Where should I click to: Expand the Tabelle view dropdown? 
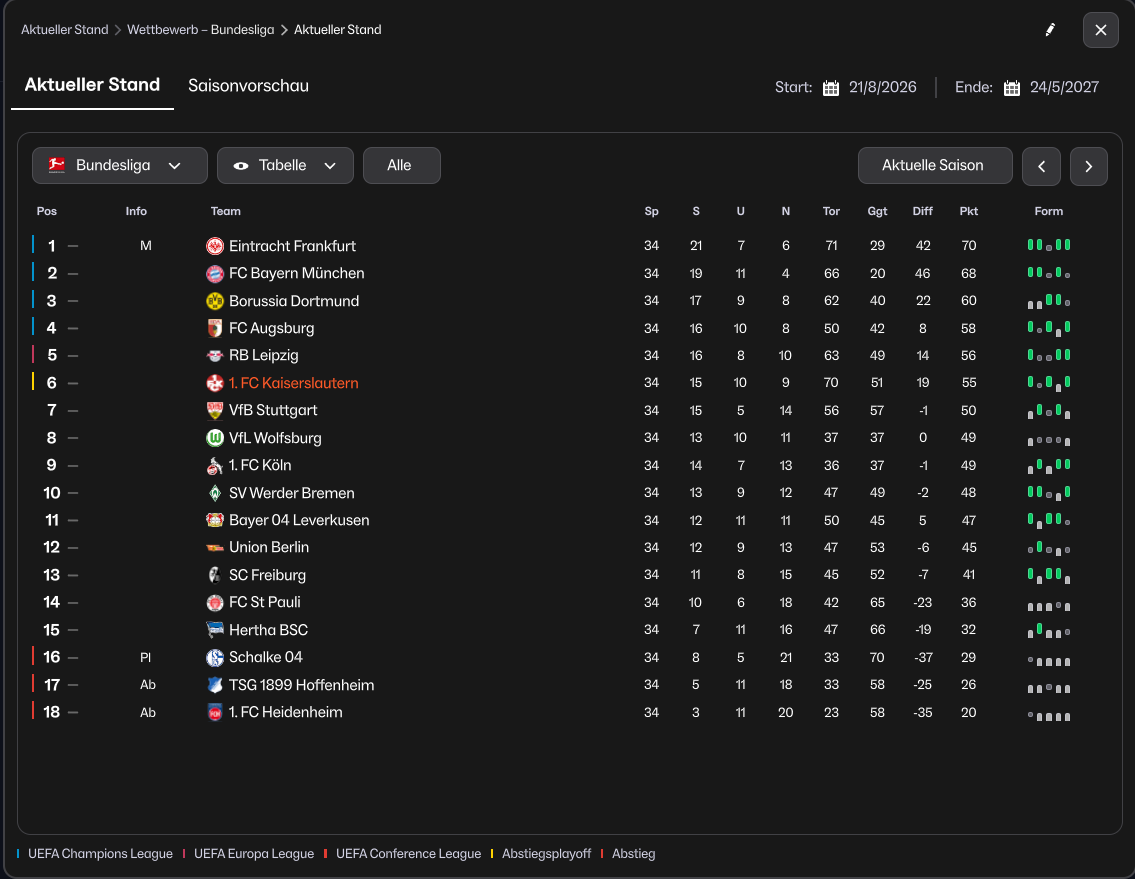tap(285, 166)
